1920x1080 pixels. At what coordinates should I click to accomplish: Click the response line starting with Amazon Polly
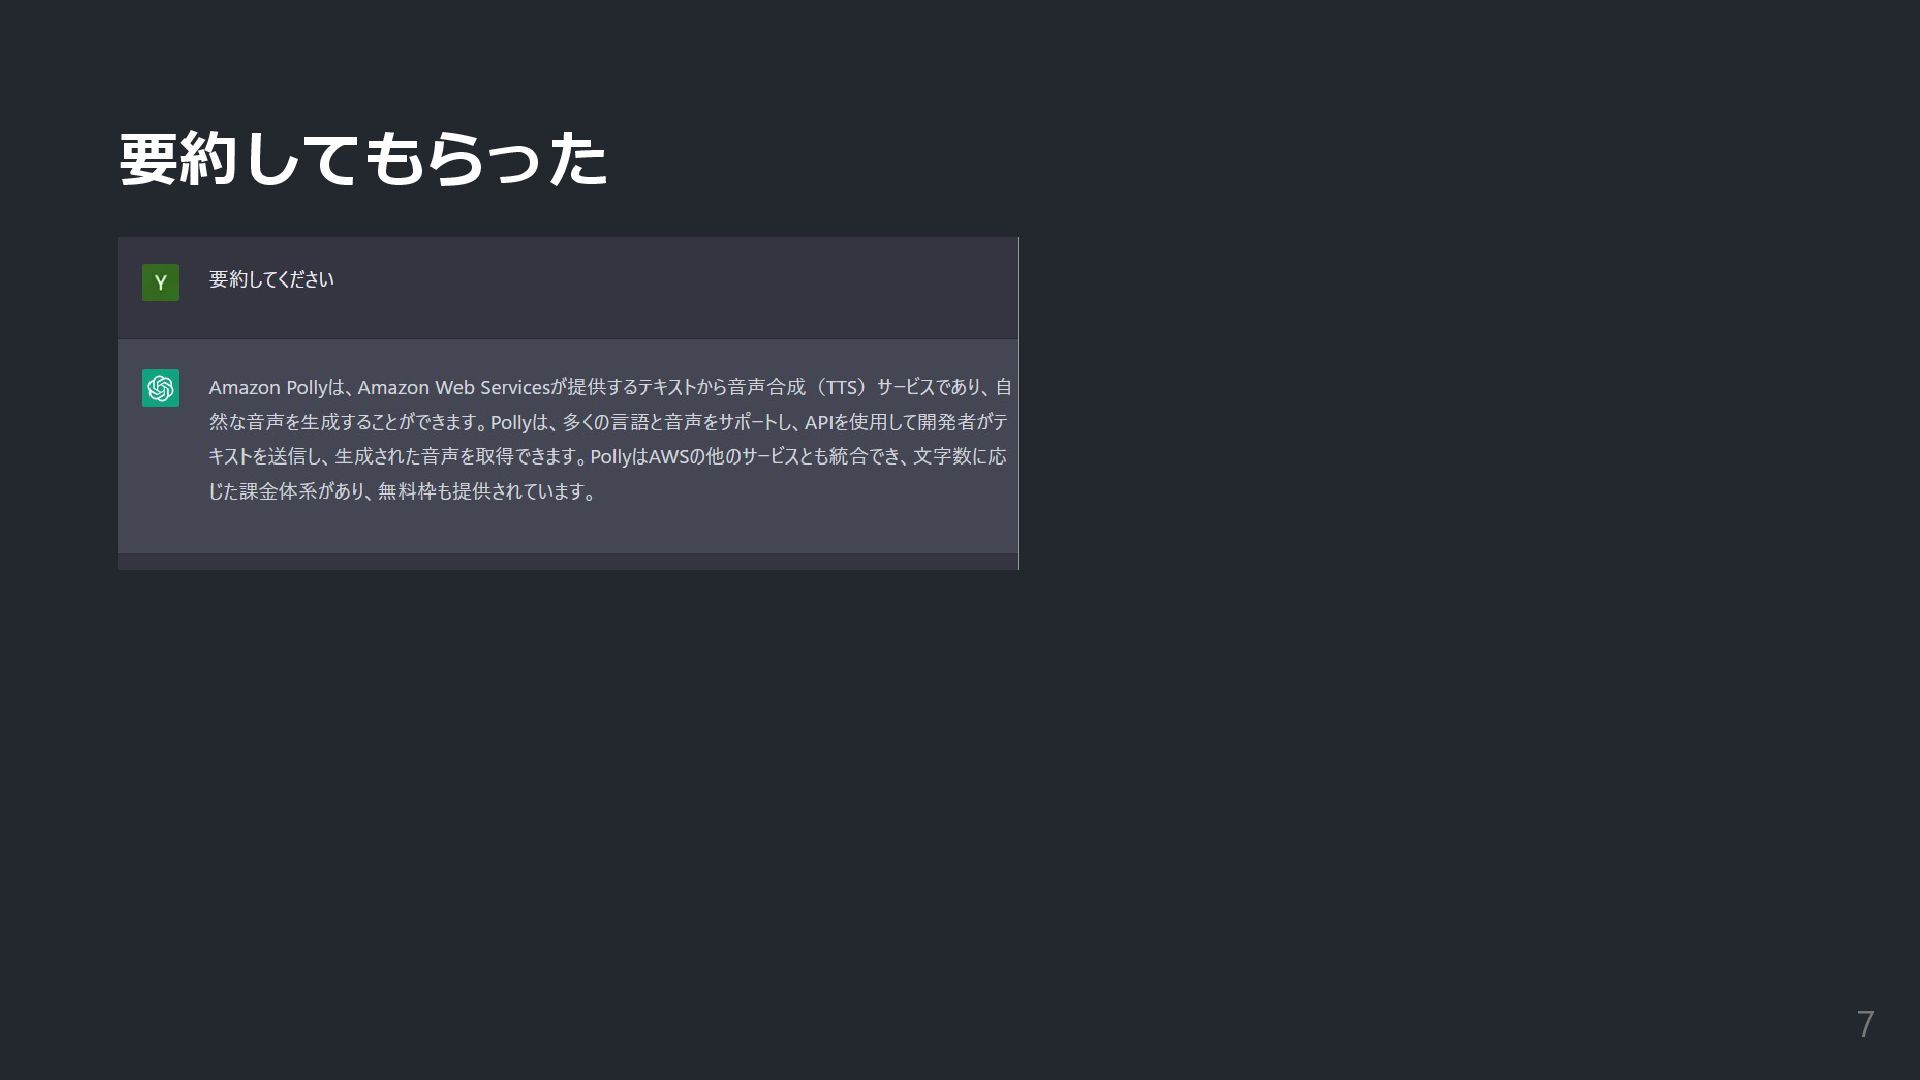click(x=610, y=387)
